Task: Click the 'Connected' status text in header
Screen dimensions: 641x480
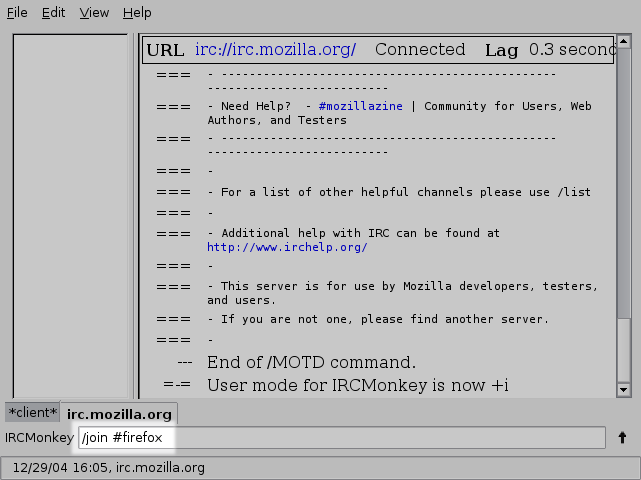Action: 420,50
